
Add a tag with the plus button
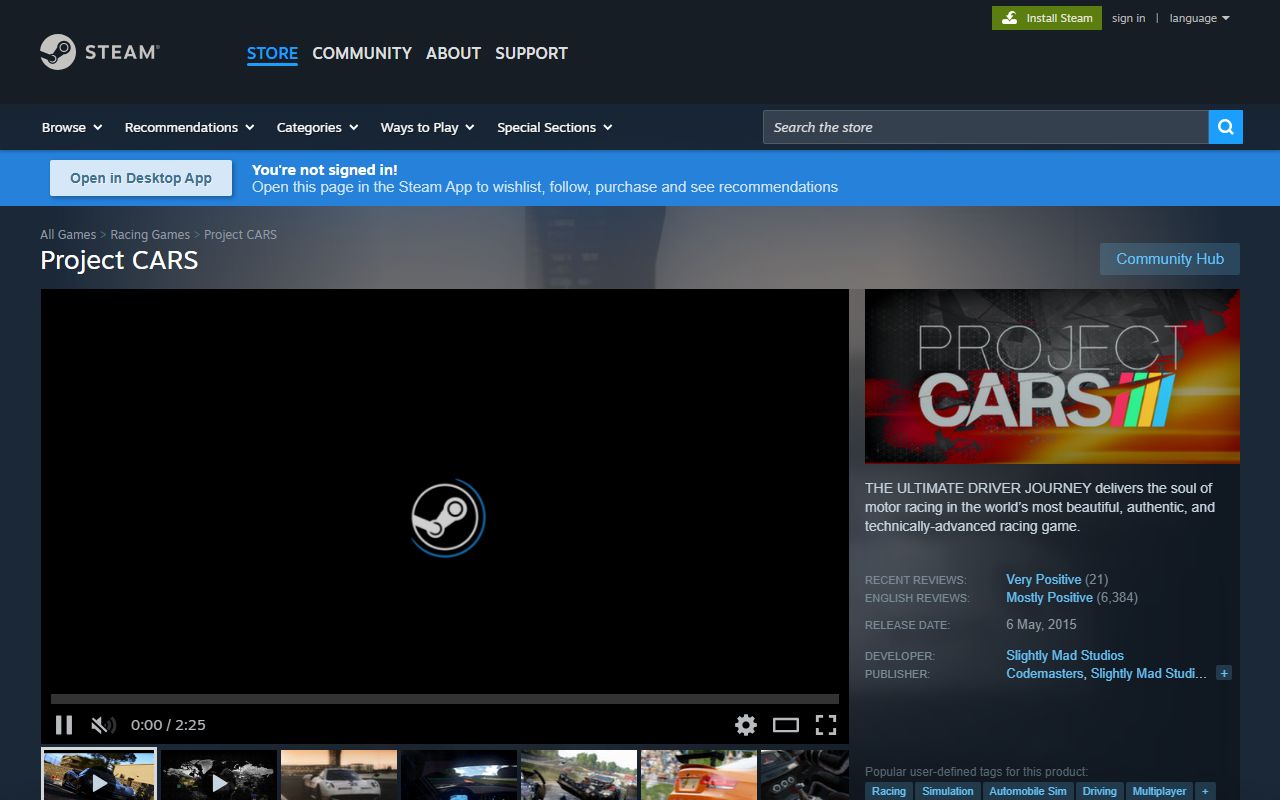(x=1205, y=791)
